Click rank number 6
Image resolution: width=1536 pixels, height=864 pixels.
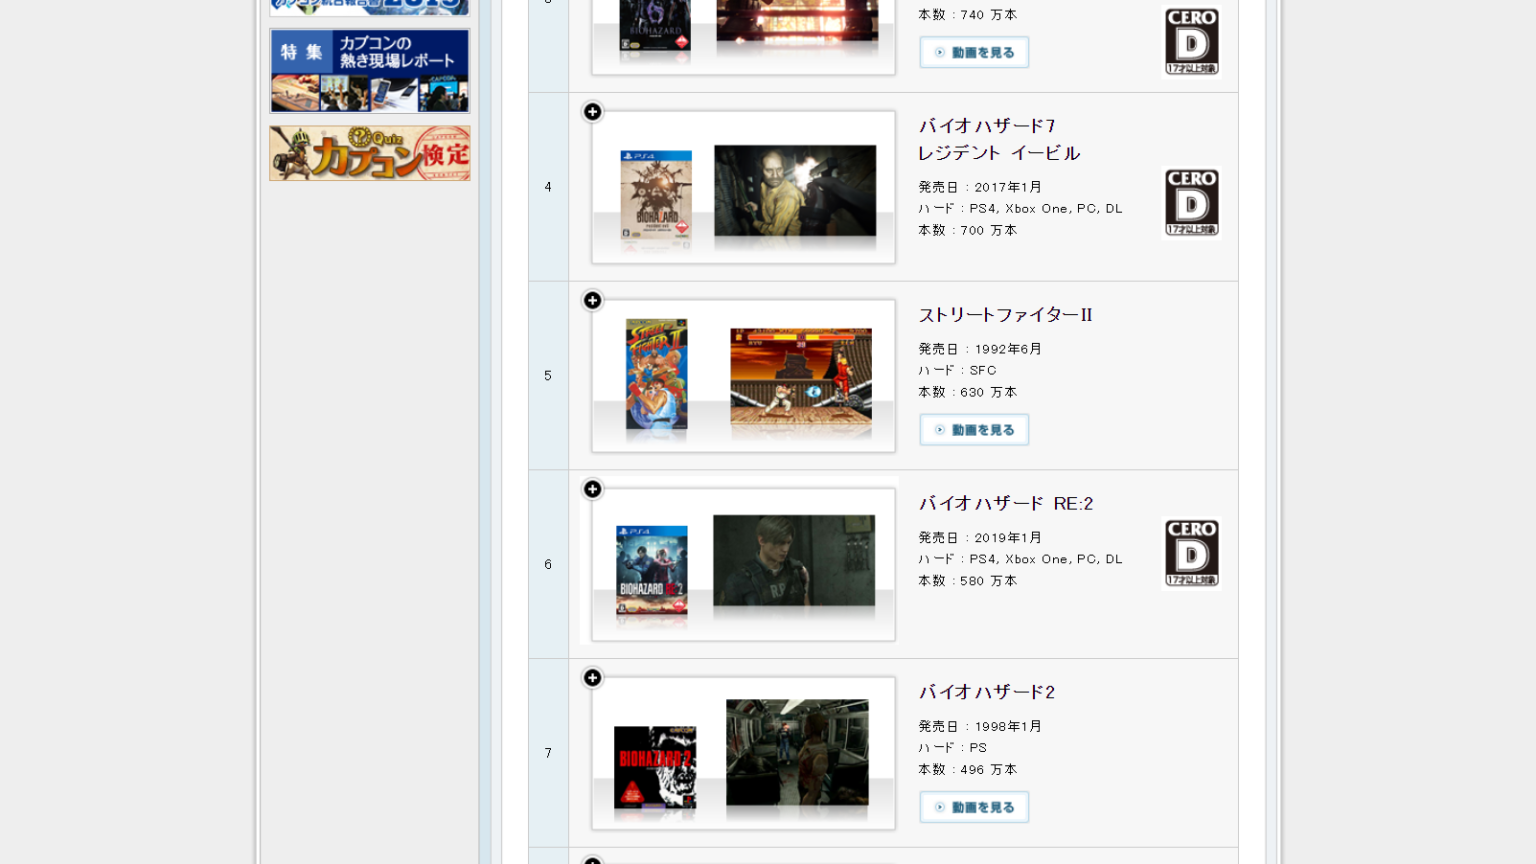tap(548, 565)
